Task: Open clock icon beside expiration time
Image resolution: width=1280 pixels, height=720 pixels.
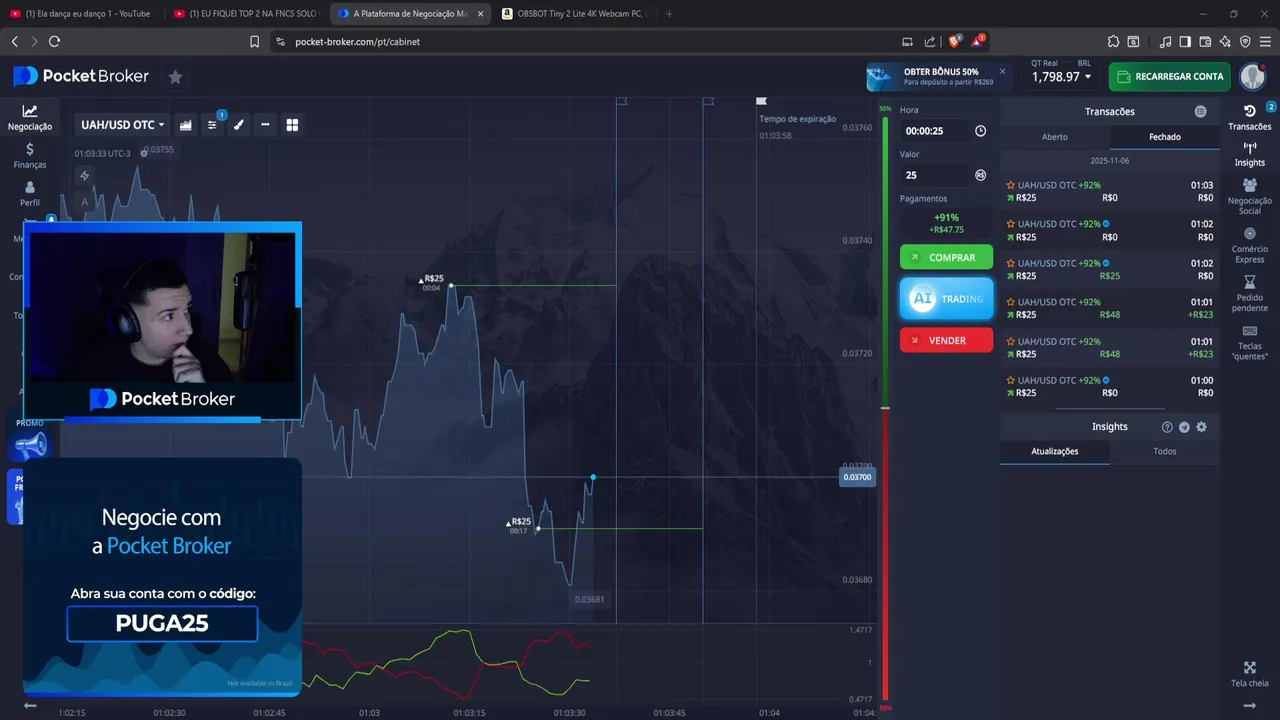Action: click(980, 131)
